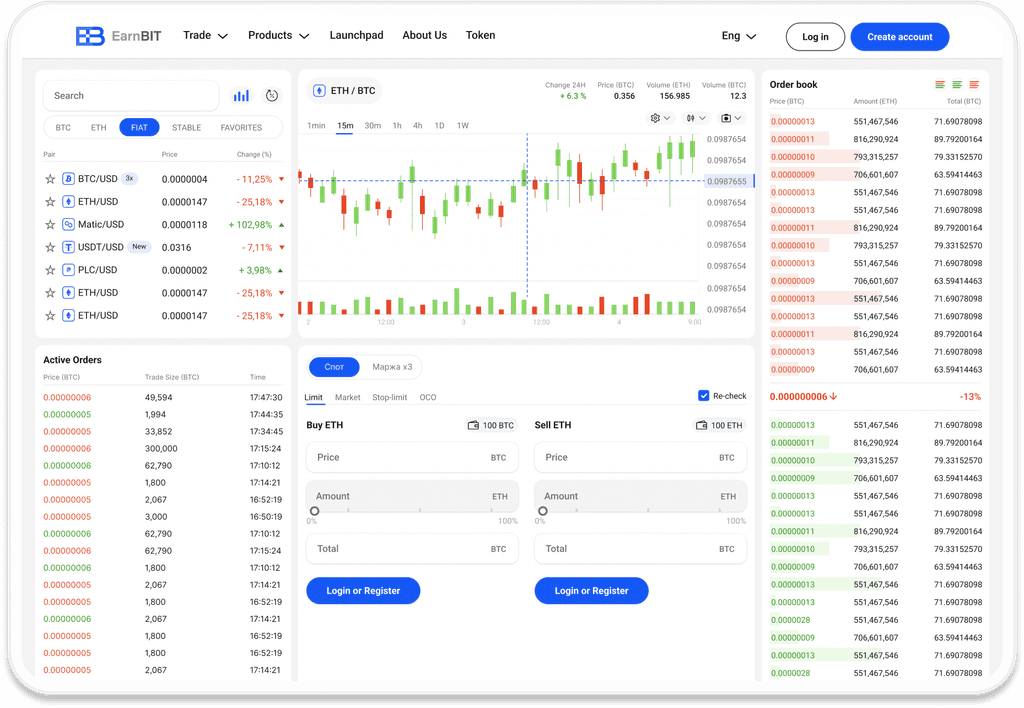Expand chevron next to chart settings gear
Viewport: 1024px width, 708px height.
coord(667,118)
